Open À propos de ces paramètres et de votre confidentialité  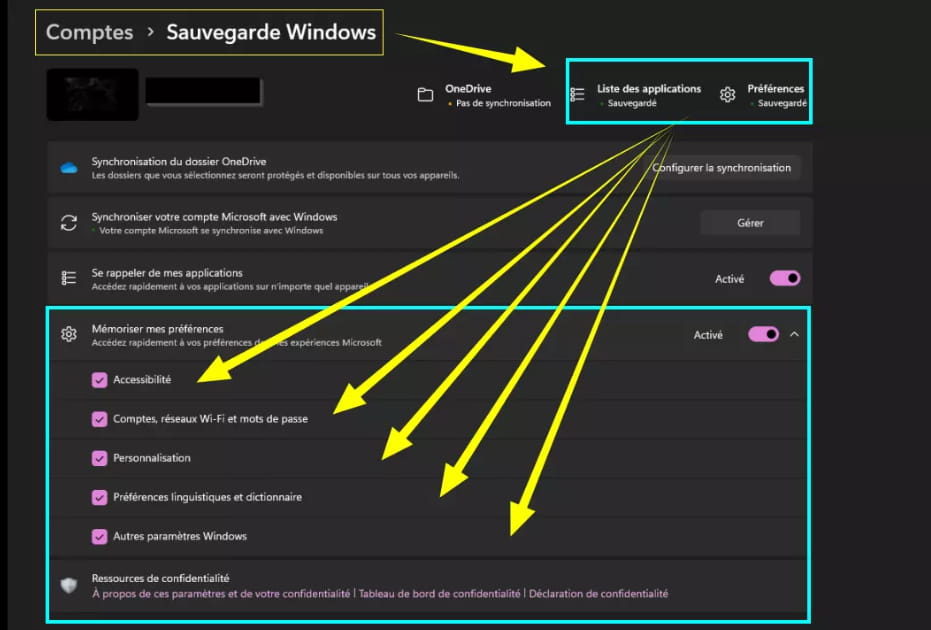point(221,594)
